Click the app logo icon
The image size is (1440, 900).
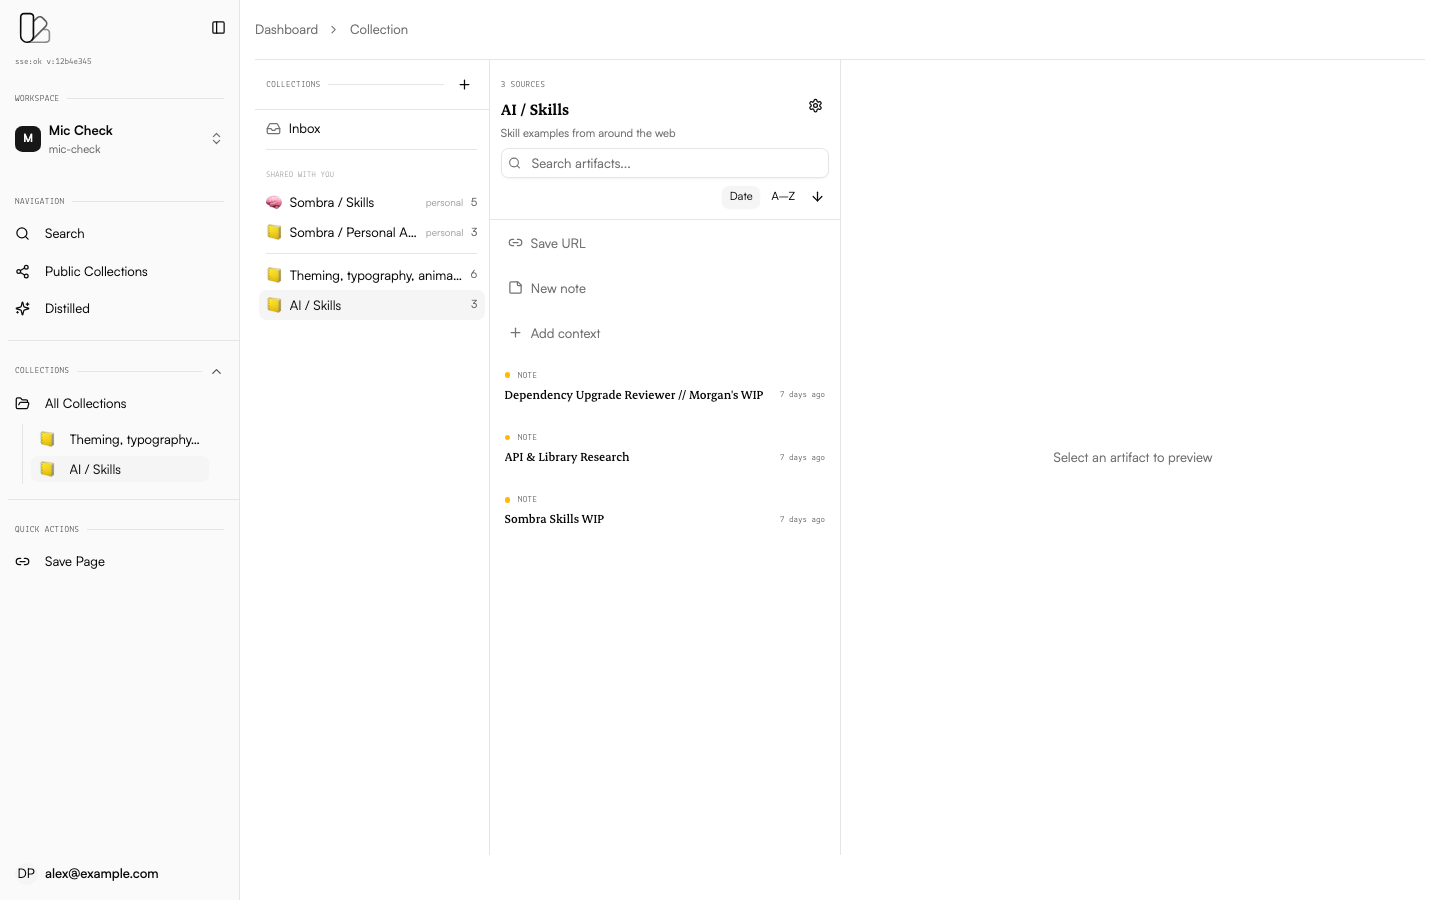click(x=34, y=28)
